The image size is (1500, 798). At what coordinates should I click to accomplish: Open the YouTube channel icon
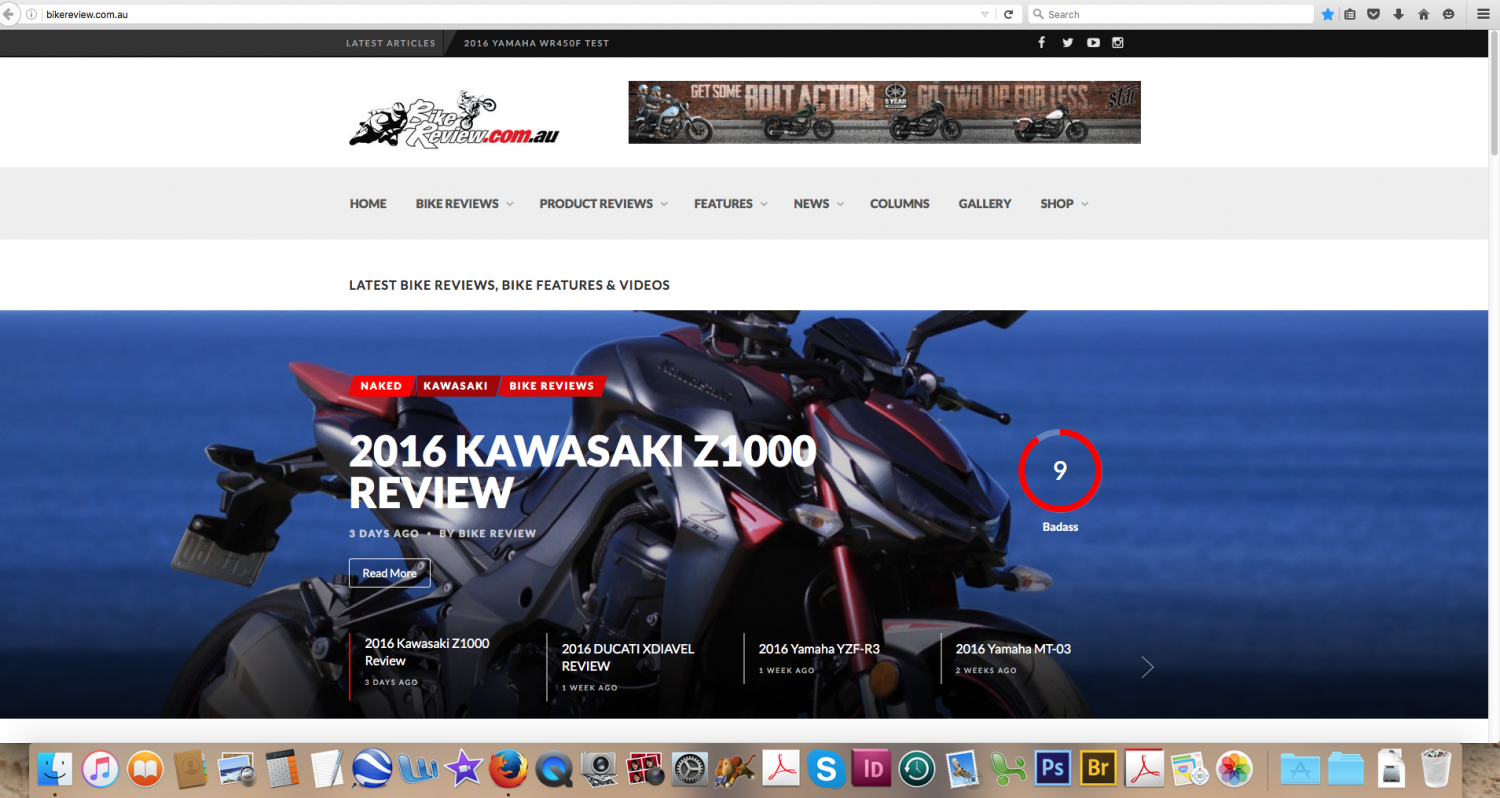[x=1093, y=43]
